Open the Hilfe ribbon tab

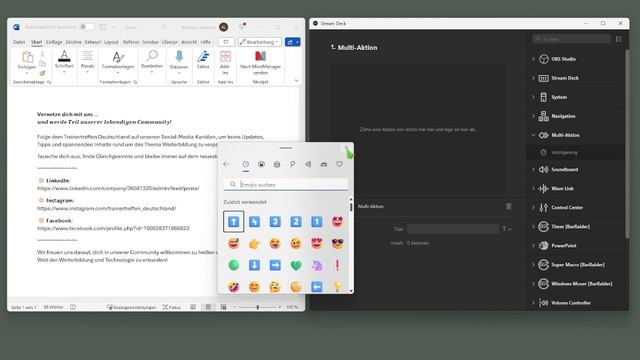206,42
